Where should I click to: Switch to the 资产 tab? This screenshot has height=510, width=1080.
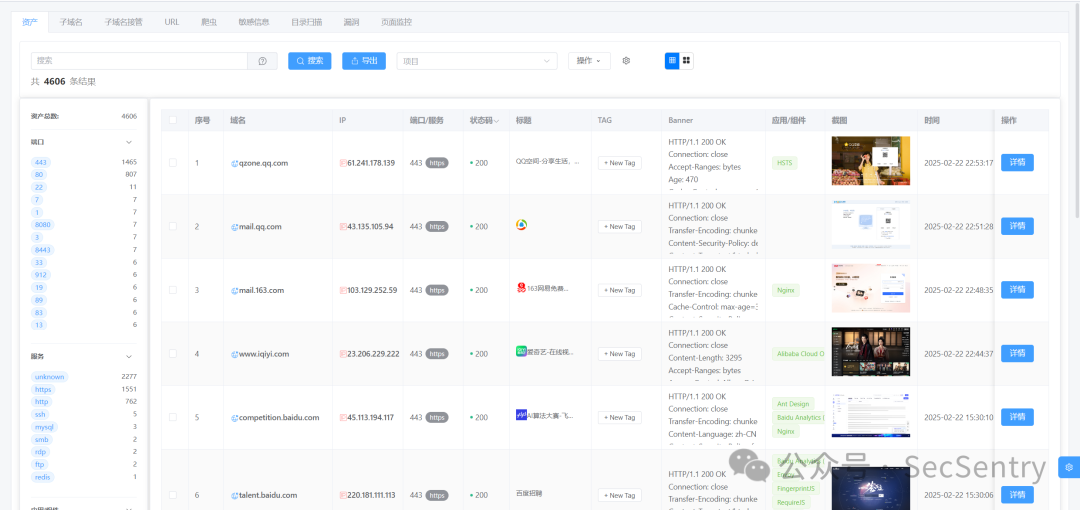tap(30, 22)
